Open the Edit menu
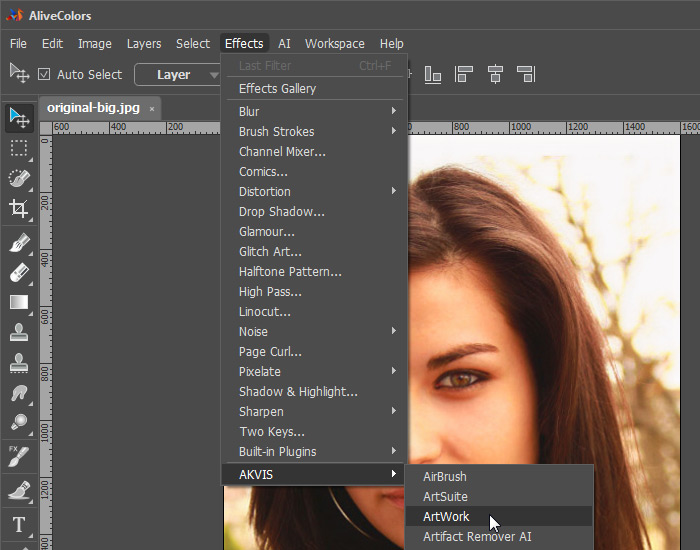The width and height of the screenshot is (700, 550). click(x=52, y=43)
